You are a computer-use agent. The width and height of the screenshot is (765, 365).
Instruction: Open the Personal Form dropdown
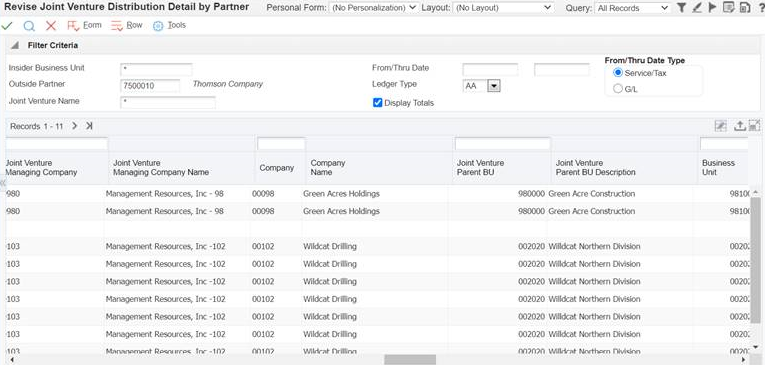tap(374, 8)
